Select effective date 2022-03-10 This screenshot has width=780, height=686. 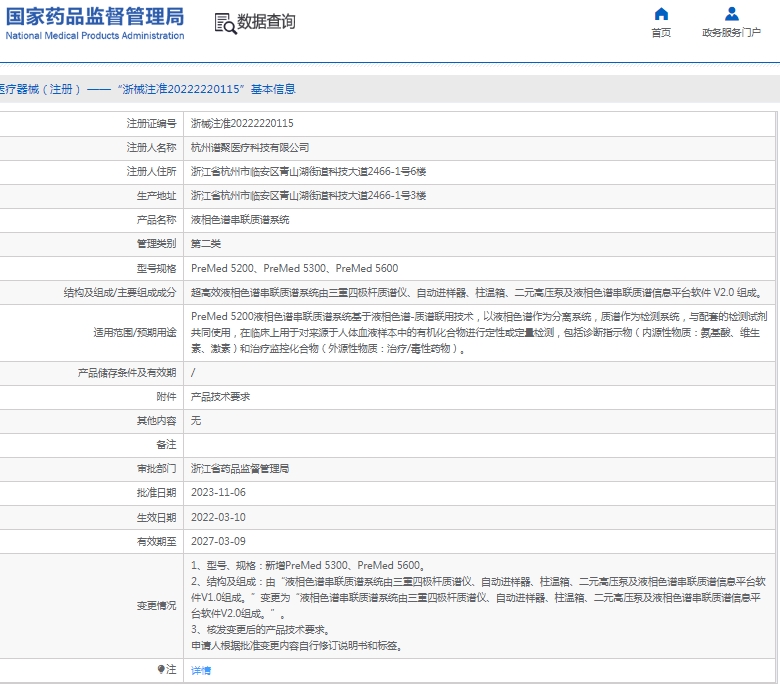point(218,517)
